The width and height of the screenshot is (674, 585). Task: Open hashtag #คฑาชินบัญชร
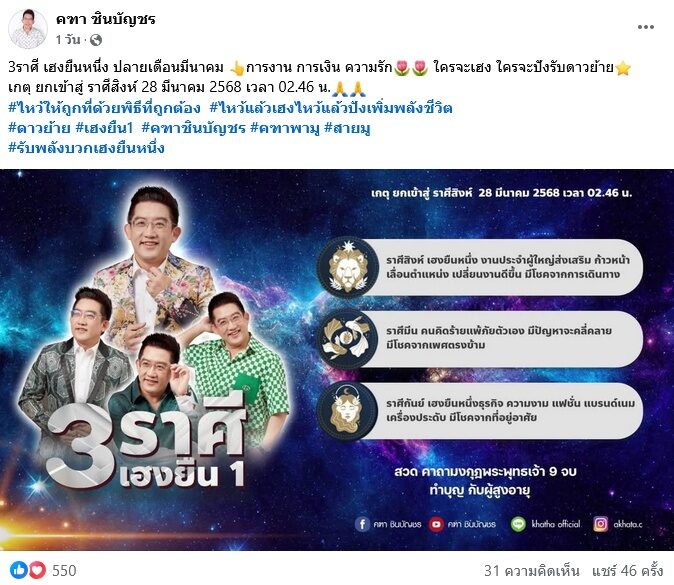point(193,128)
